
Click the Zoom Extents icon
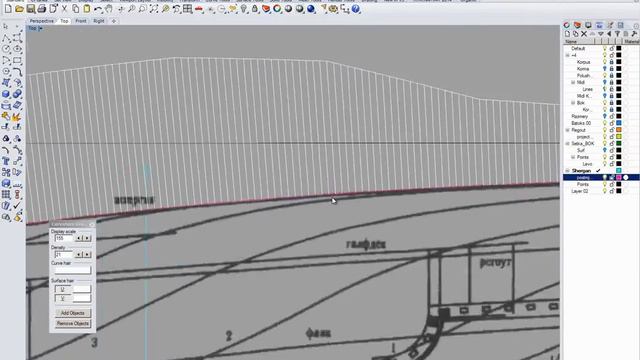pos(154,9)
